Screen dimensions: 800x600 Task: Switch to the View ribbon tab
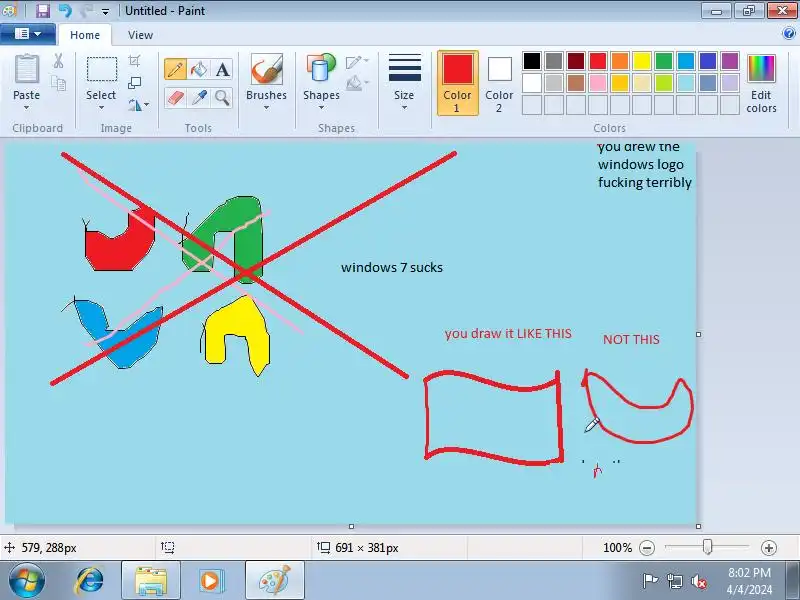click(x=140, y=35)
